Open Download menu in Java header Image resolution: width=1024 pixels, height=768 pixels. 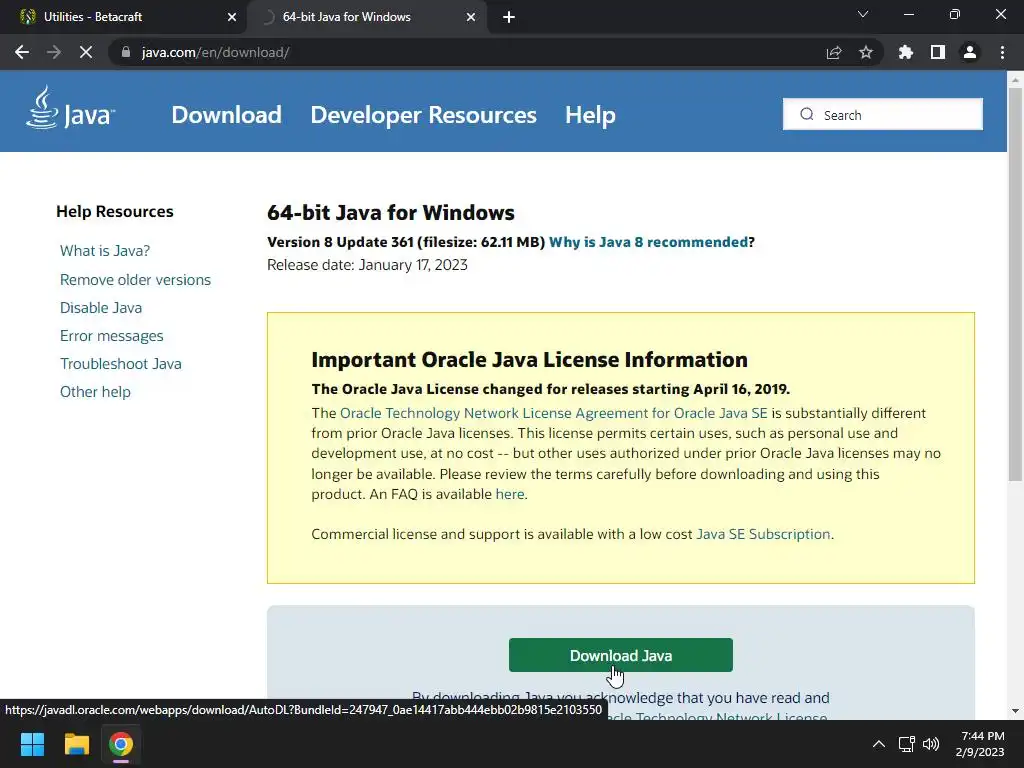tap(226, 115)
